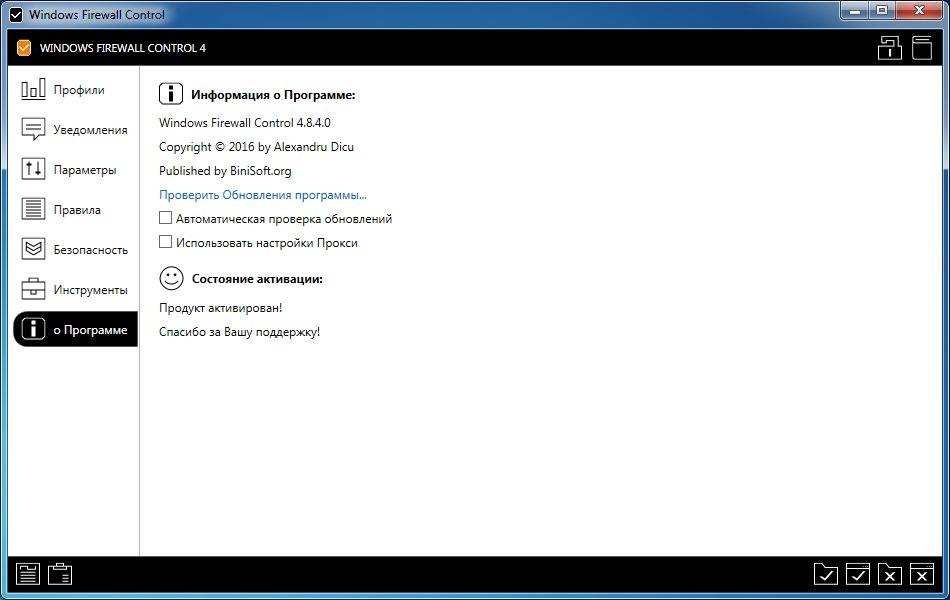950x600 pixels.
Task: Click the smiley icon beside Состояние активации
Action: pos(171,278)
